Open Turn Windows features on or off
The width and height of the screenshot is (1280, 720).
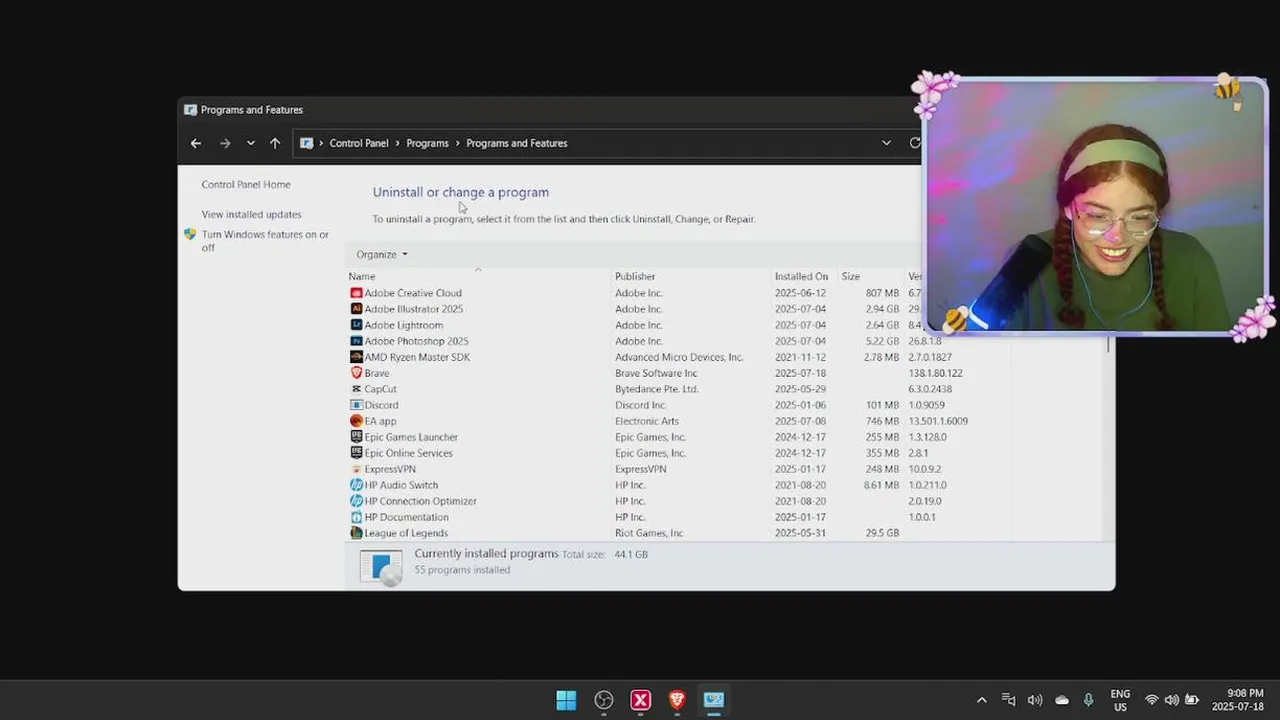click(265, 241)
